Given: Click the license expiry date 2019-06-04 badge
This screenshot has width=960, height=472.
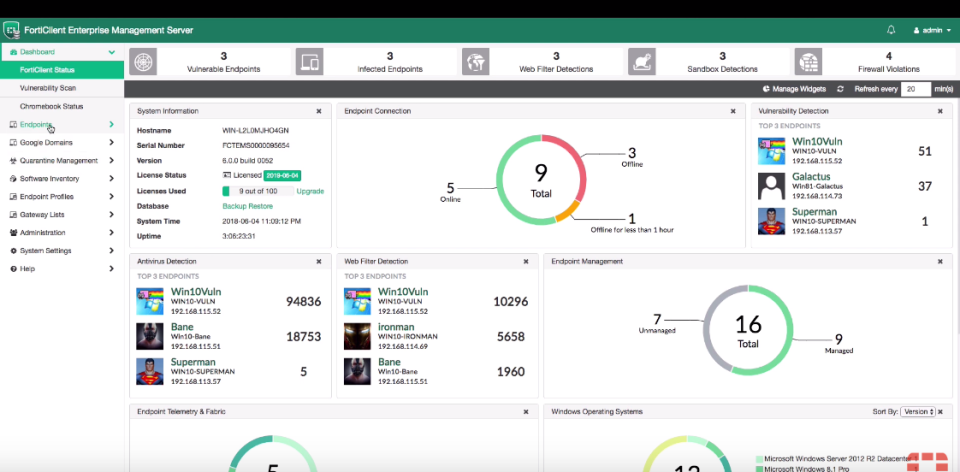Looking at the screenshot, I should (x=282, y=176).
